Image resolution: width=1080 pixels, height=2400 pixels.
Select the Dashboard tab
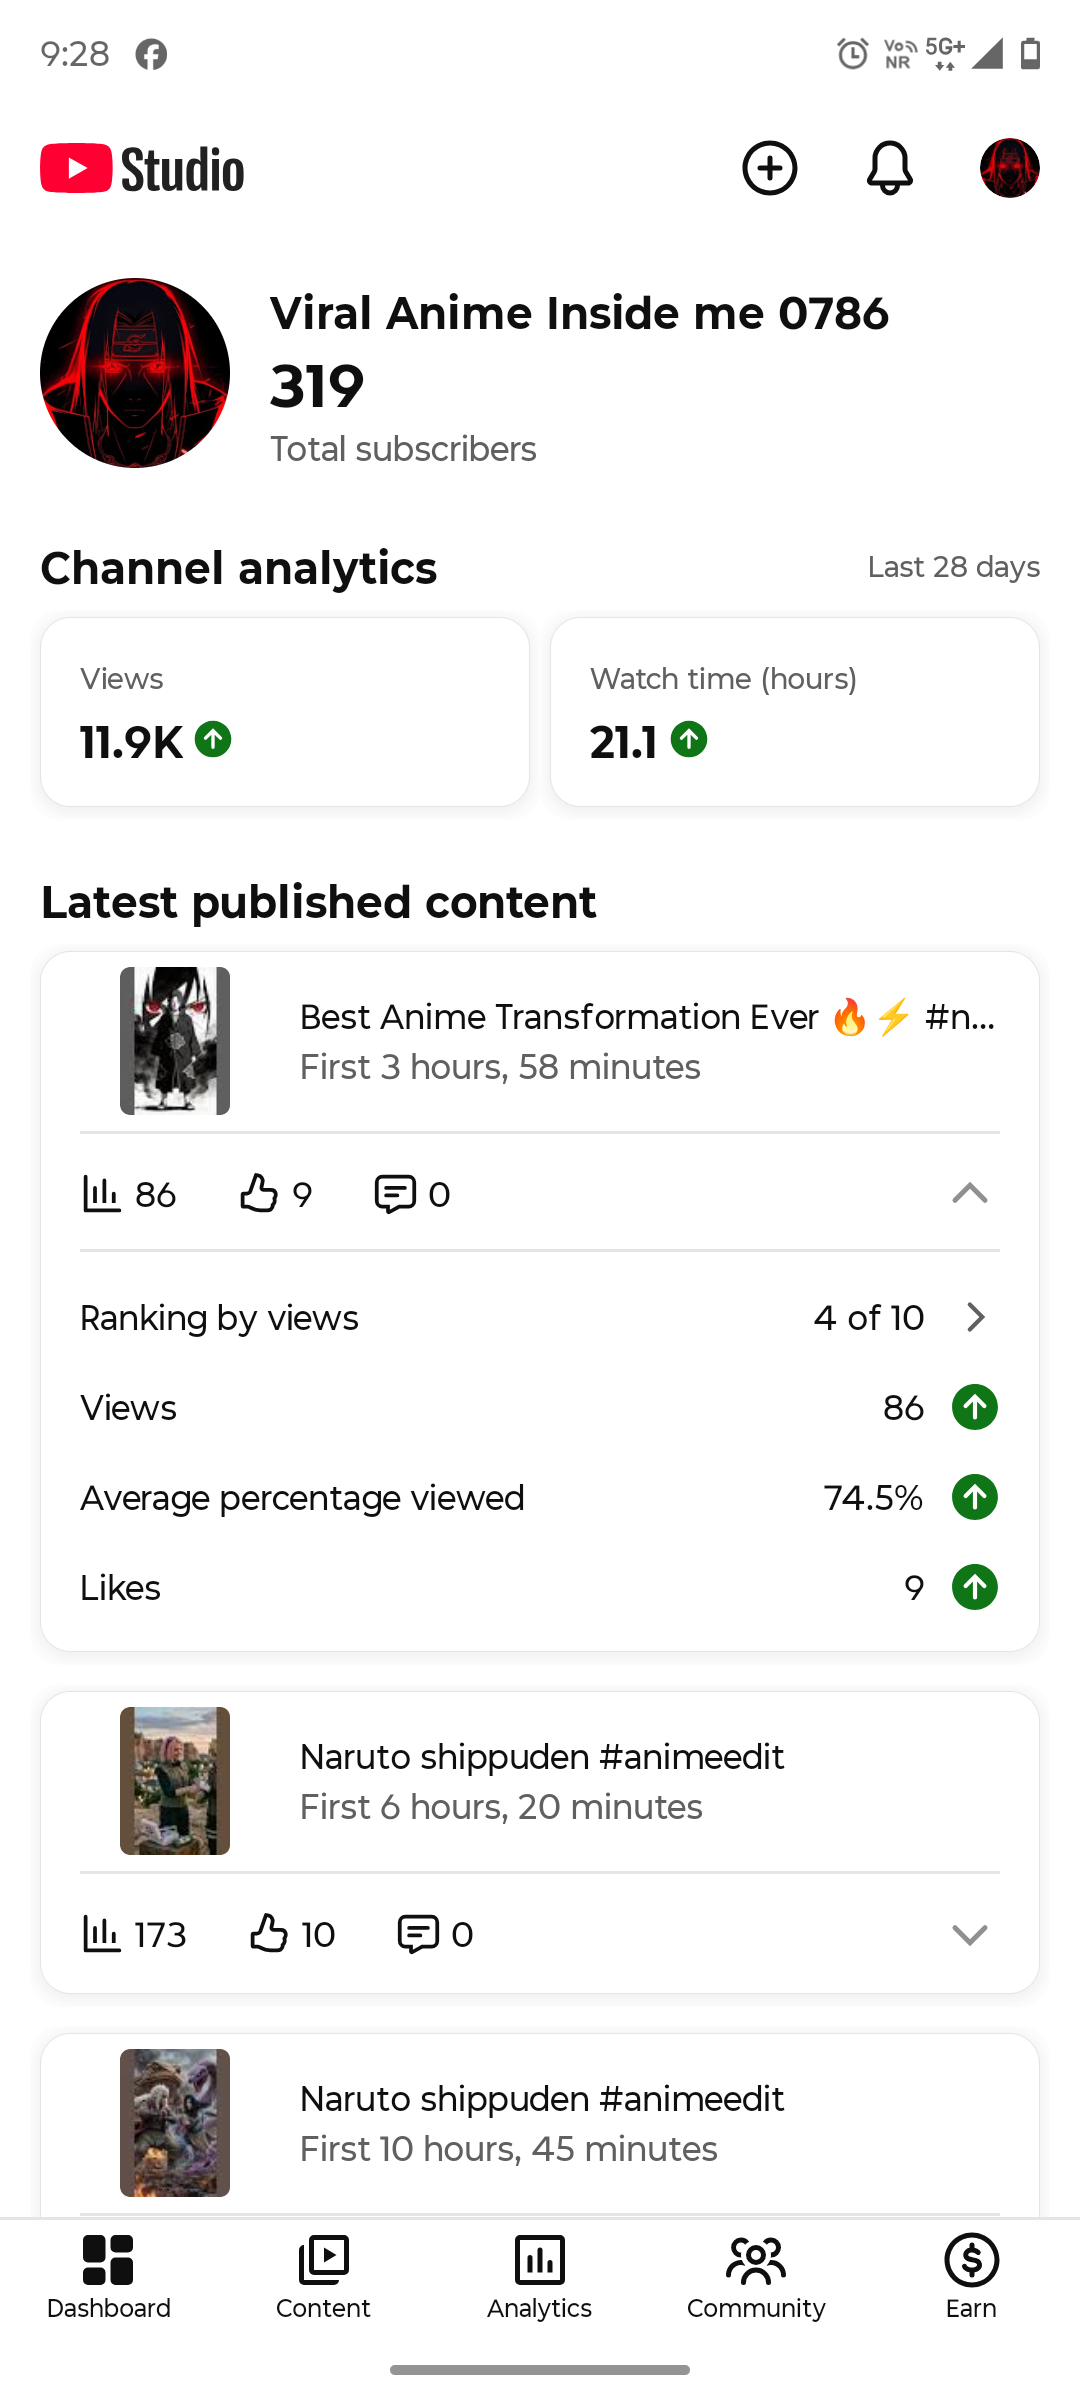point(108,2277)
